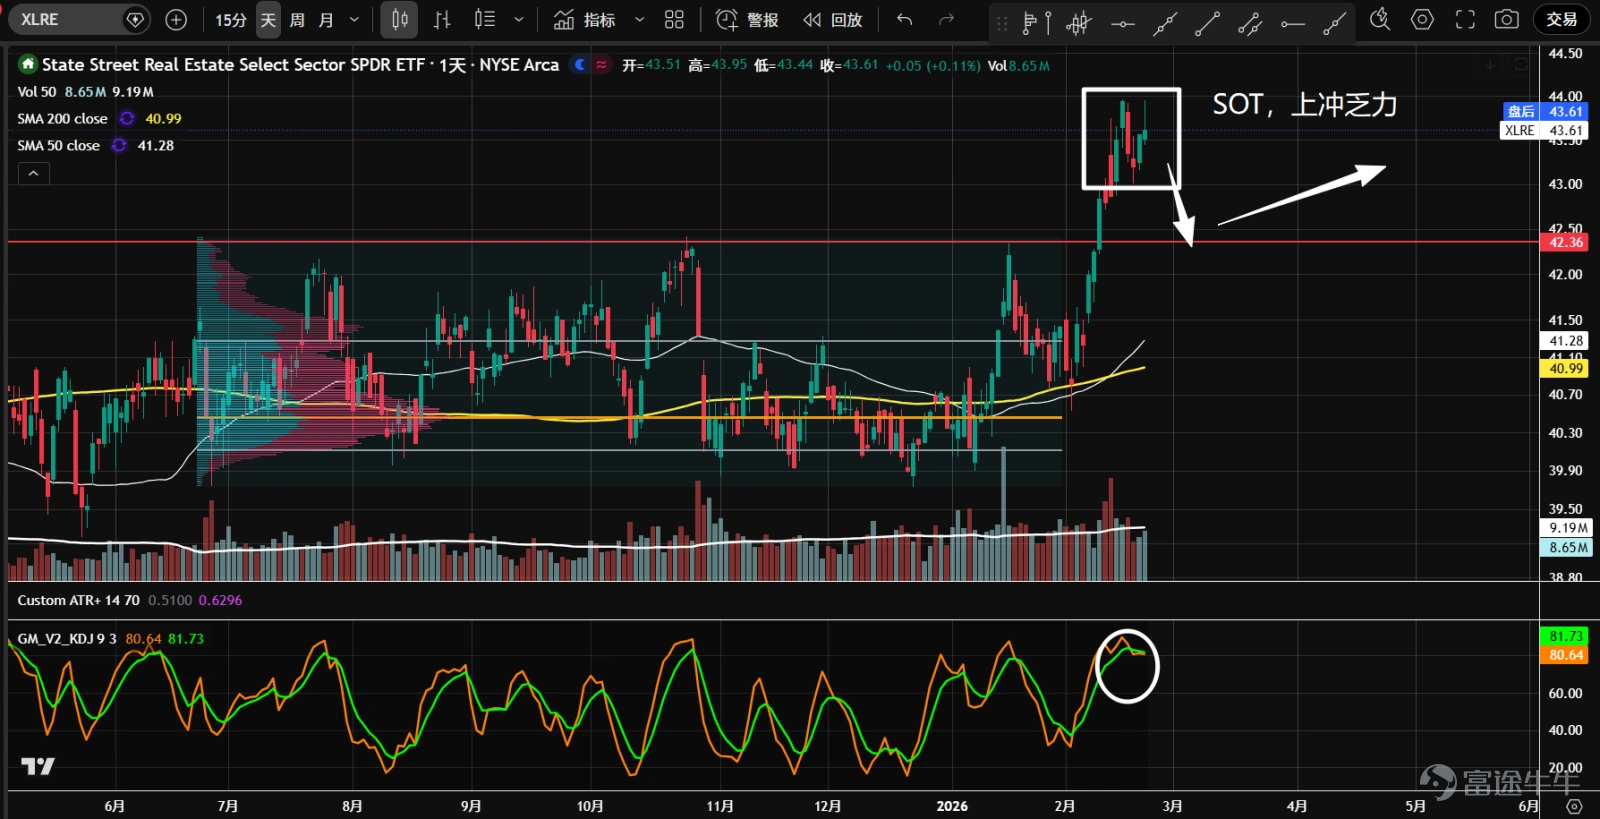Click the pink wave data status icon

click(x=601, y=64)
